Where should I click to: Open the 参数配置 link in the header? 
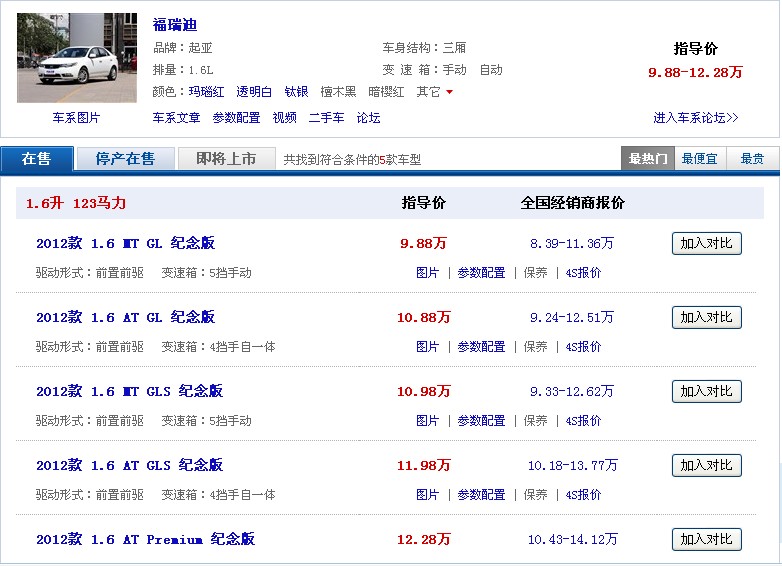[236, 118]
